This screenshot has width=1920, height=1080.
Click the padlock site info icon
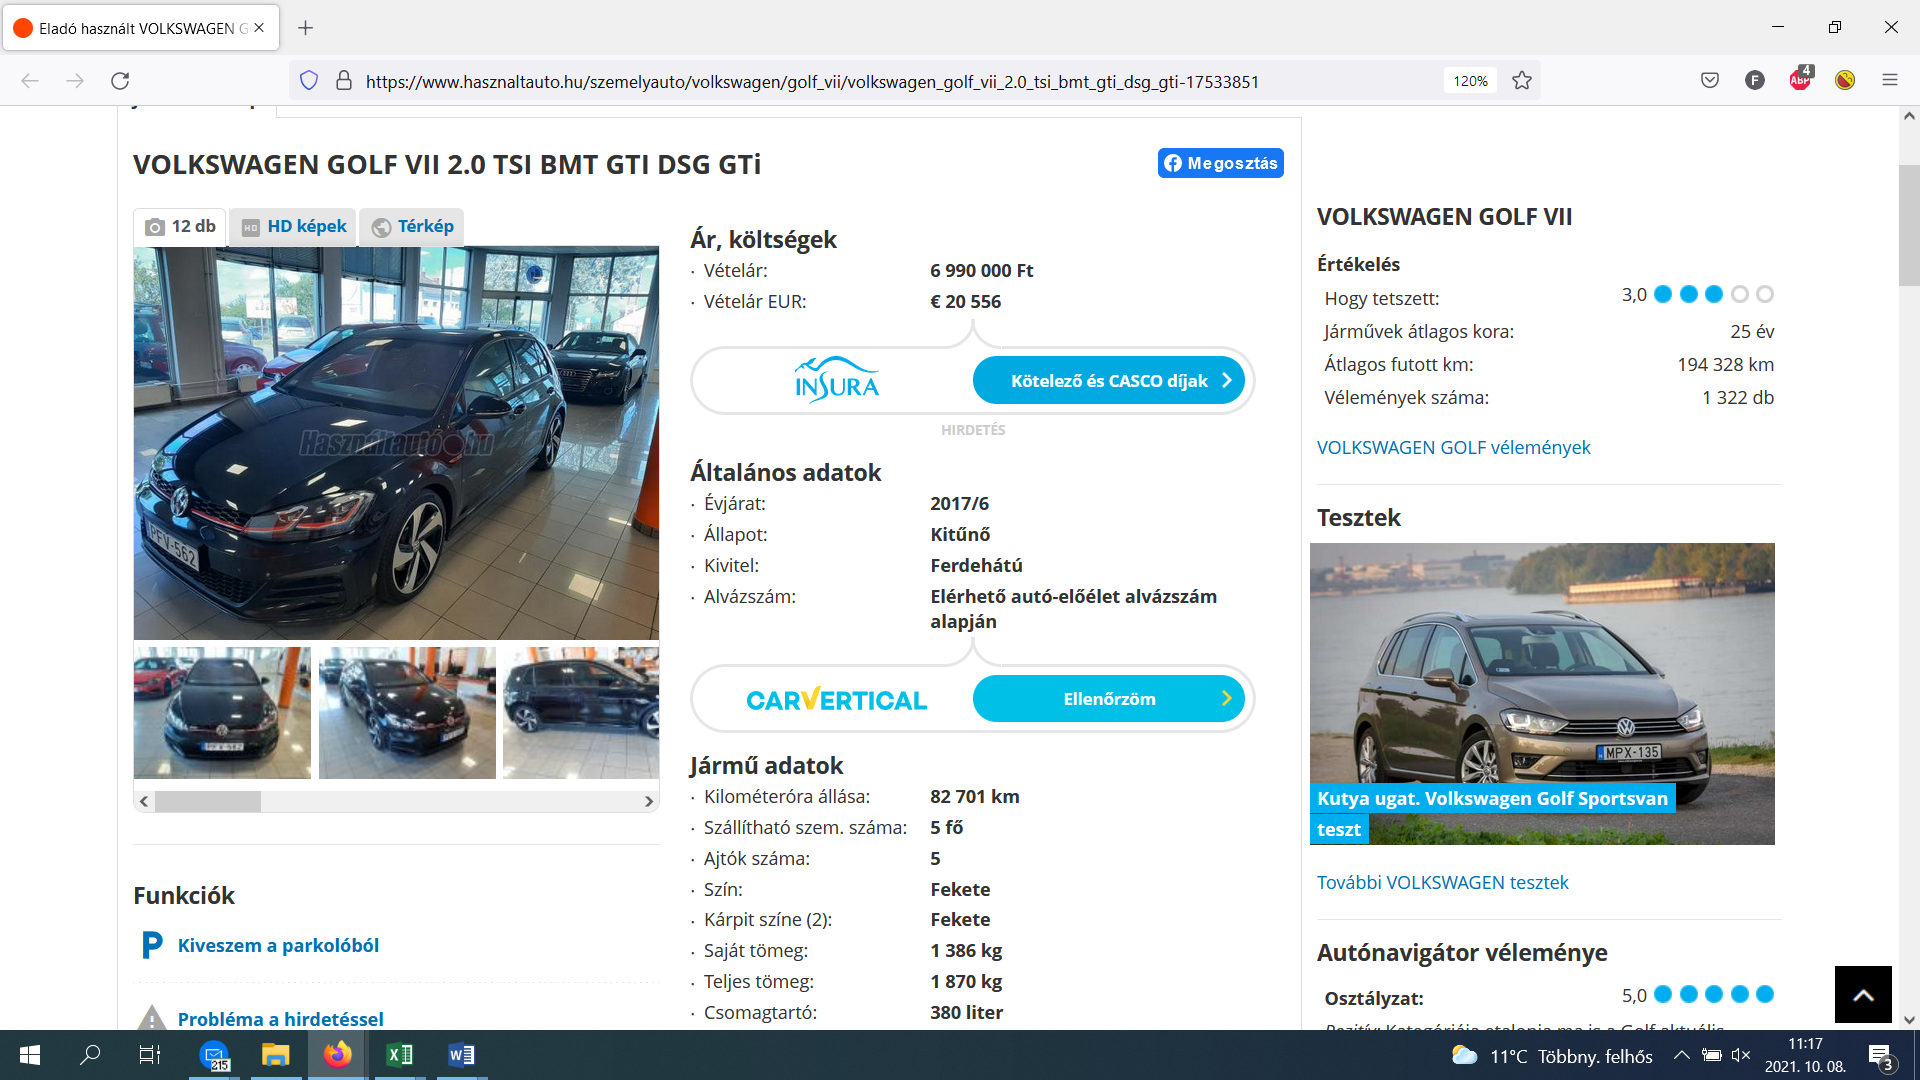click(x=344, y=81)
